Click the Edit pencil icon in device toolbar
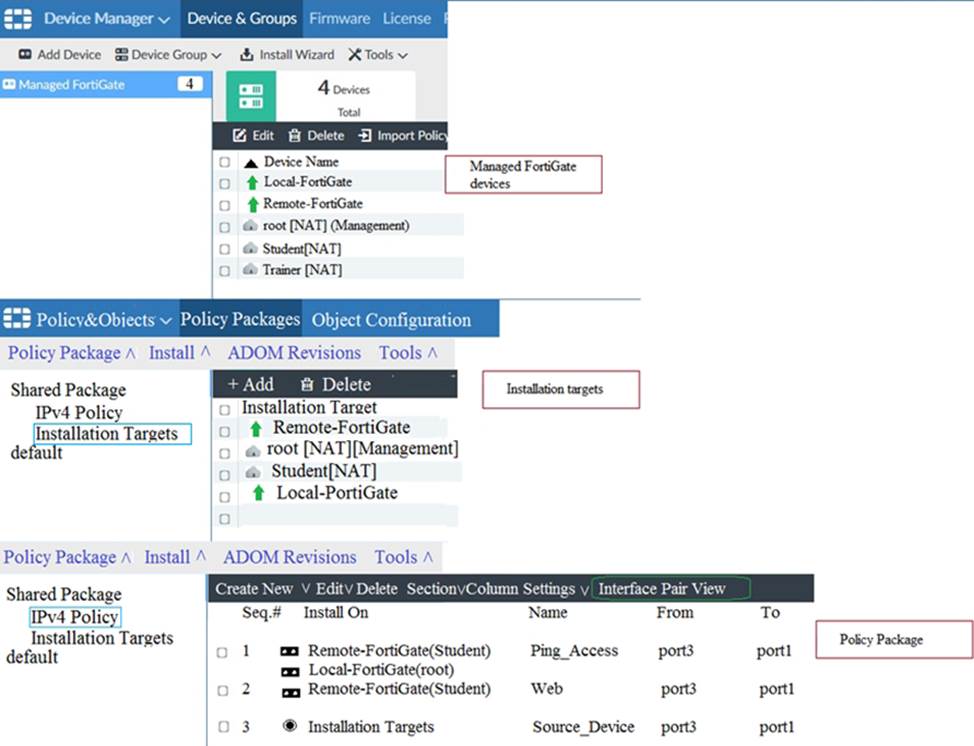Screen dimensions: 974x746 point(239,136)
